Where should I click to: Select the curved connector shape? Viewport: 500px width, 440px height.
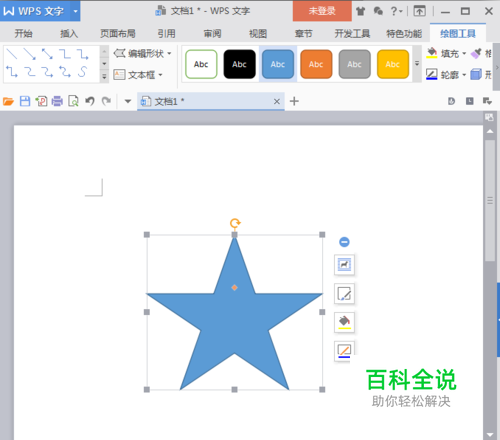[30, 71]
